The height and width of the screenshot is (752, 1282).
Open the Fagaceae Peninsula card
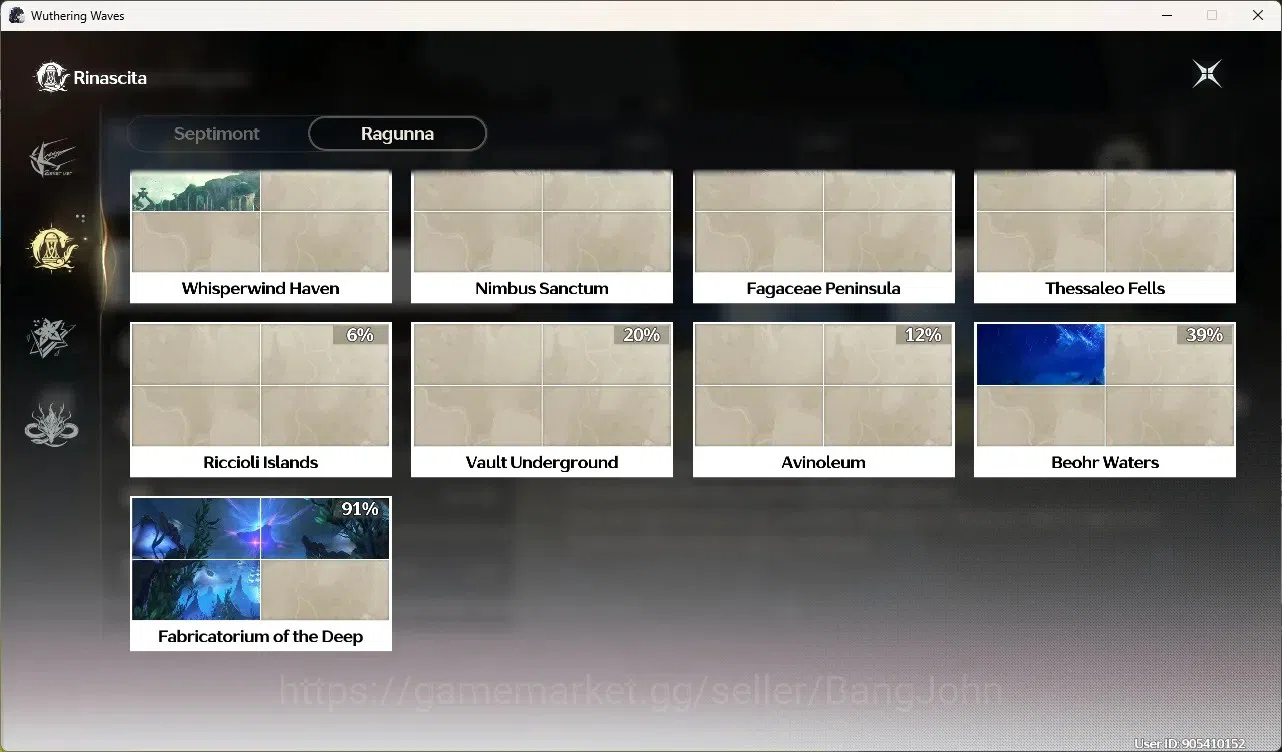point(824,237)
